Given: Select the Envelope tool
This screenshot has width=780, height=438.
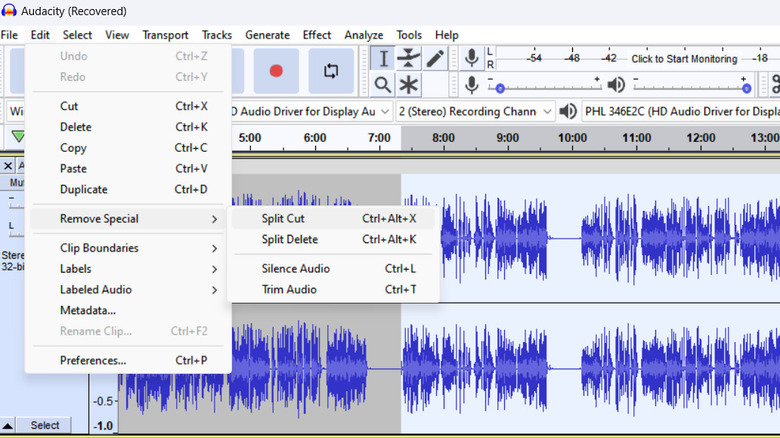Looking at the screenshot, I should (x=408, y=59).
